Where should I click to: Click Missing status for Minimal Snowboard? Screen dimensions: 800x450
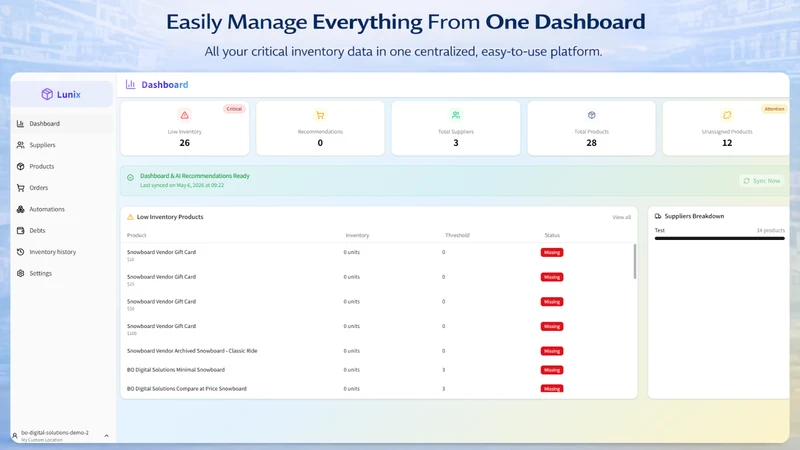(x=552, y=370)
